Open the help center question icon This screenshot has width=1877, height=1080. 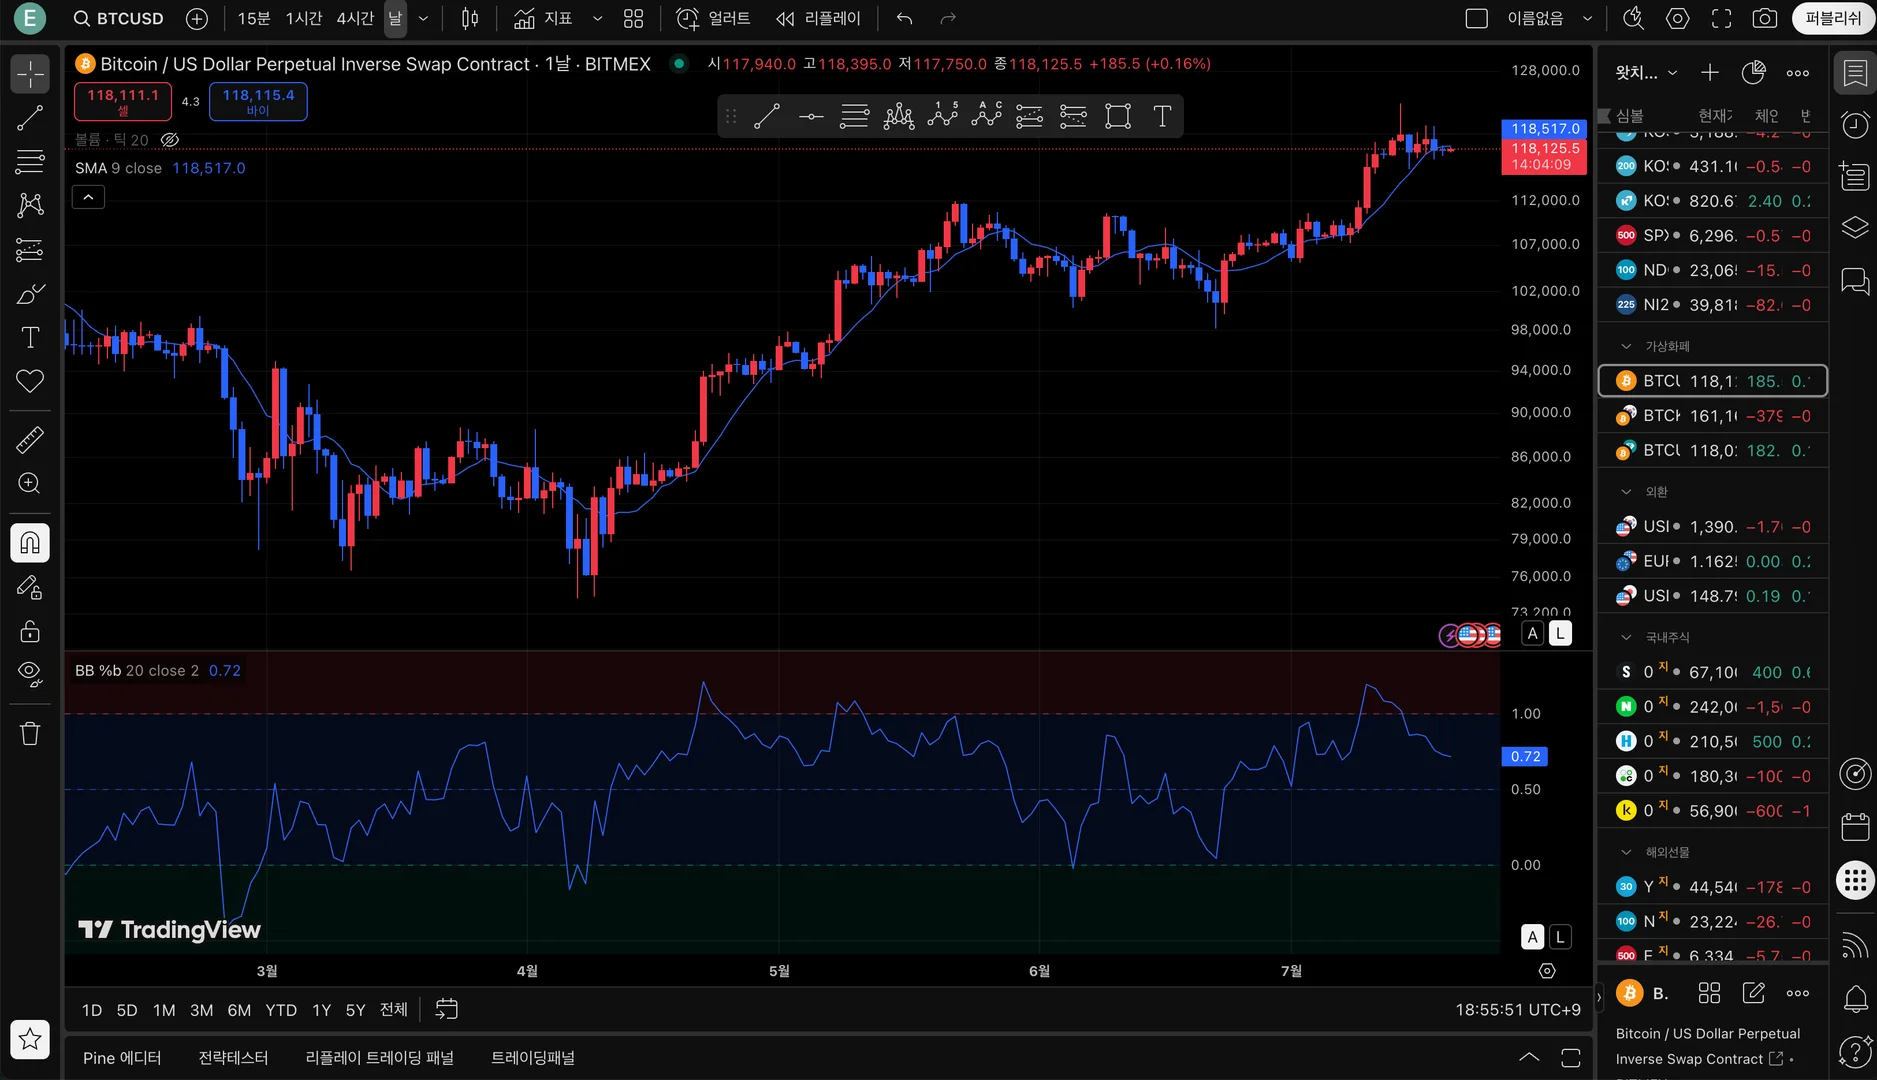1855,1051
